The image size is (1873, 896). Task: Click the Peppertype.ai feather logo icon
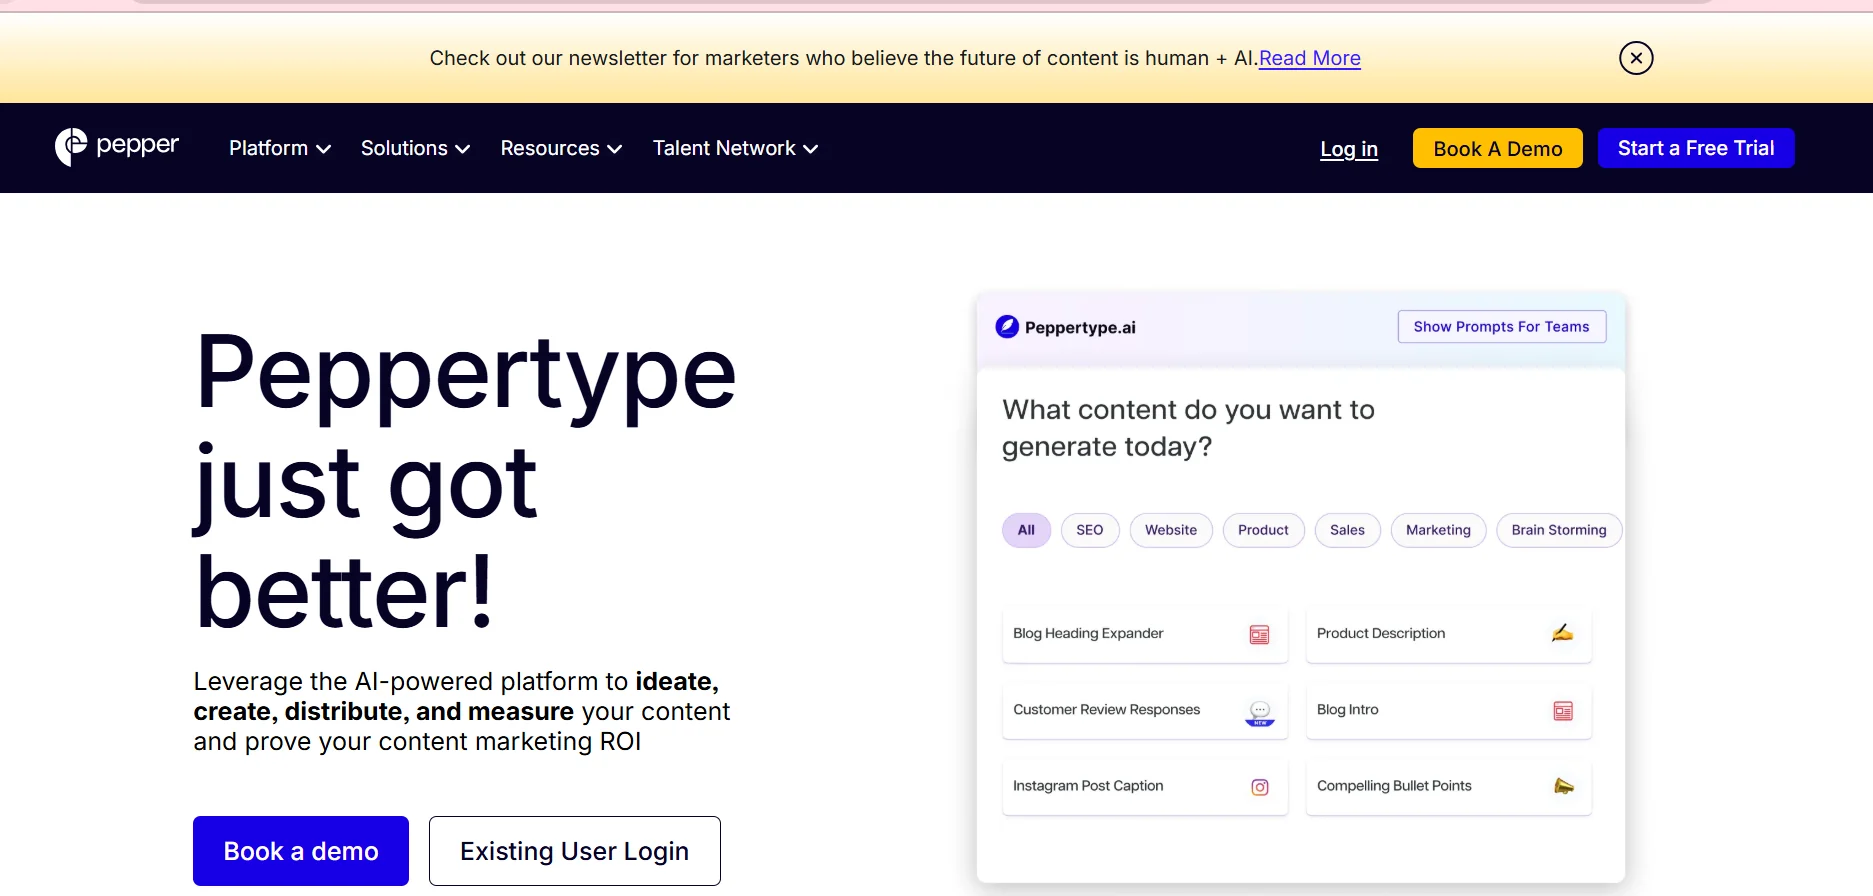click(x=1007, y=326)
